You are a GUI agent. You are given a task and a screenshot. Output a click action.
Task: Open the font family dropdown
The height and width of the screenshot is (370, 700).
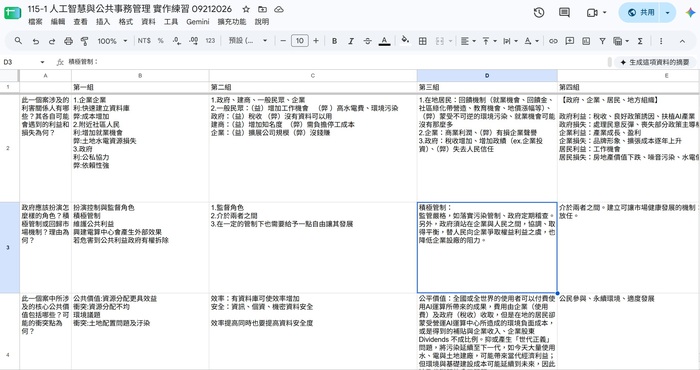coord(248,41)
